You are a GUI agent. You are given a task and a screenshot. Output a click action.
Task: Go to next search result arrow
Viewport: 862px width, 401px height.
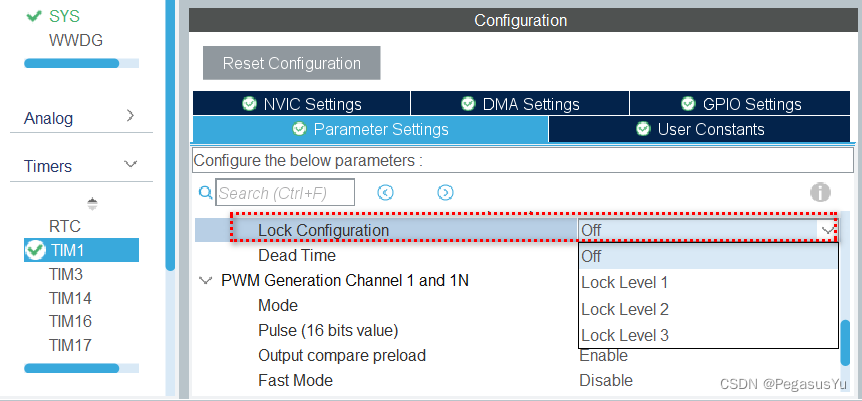tap(446, 193)
